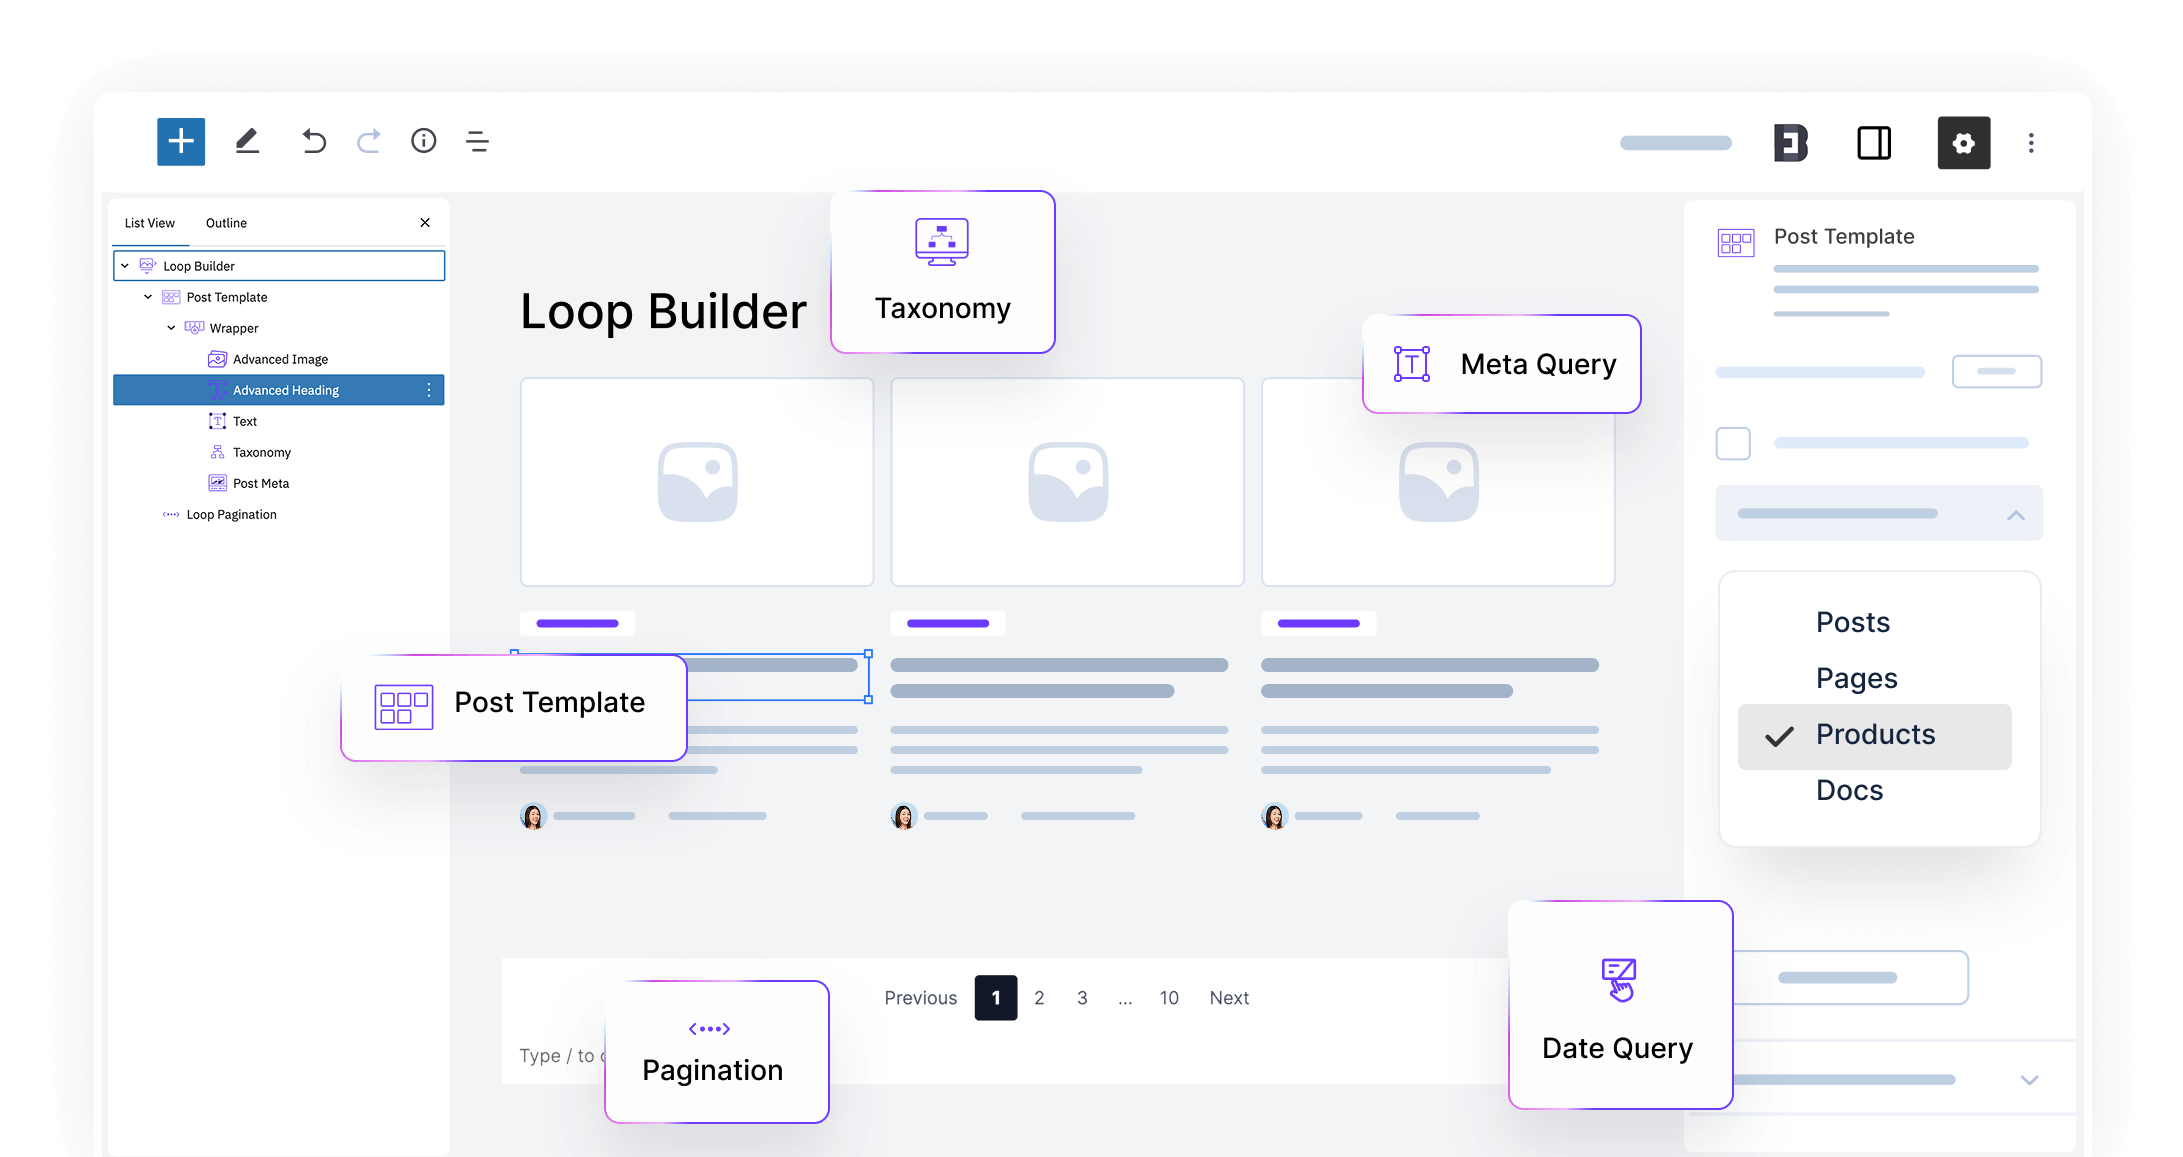This screenshot has width=2183, height=1157.
Task: Toggle the list view outline icon
Action: pos(477,142)
